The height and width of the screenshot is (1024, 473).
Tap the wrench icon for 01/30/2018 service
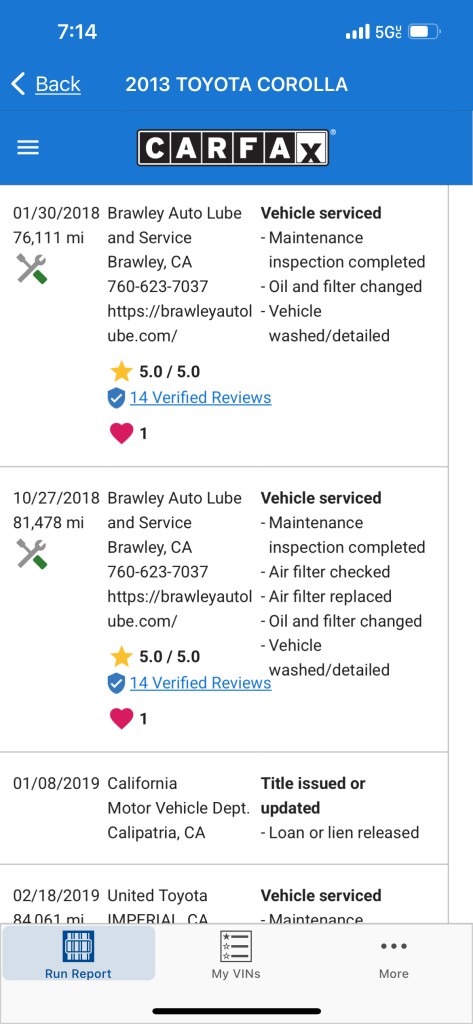pyautogui.click(x=31, y=268)
